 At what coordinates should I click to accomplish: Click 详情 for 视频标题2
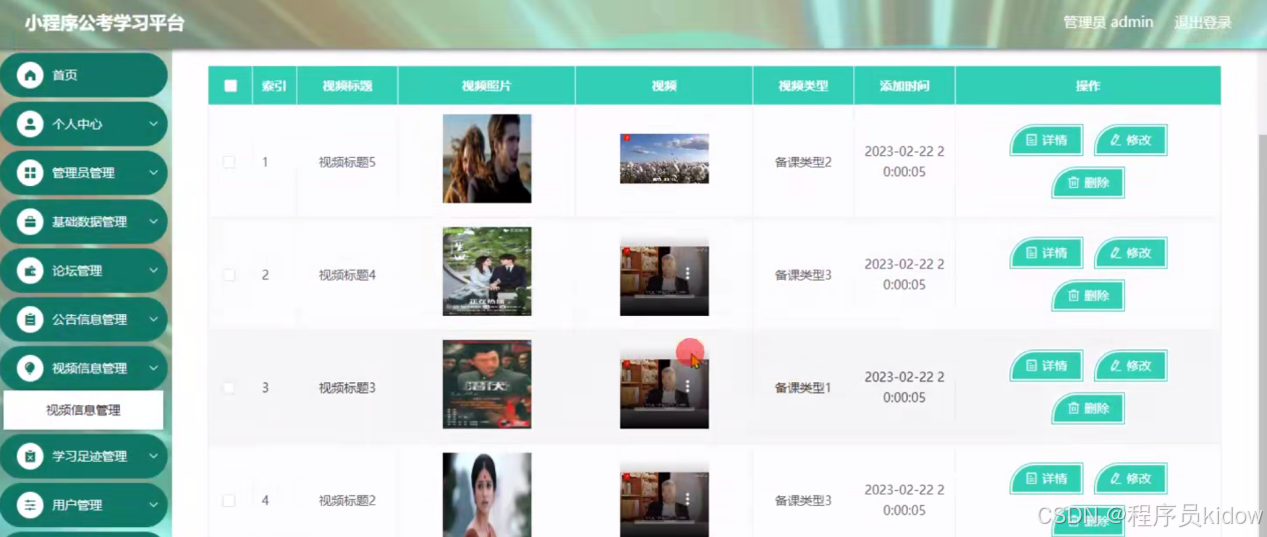pyautogui.click(x=1046, y=479)
